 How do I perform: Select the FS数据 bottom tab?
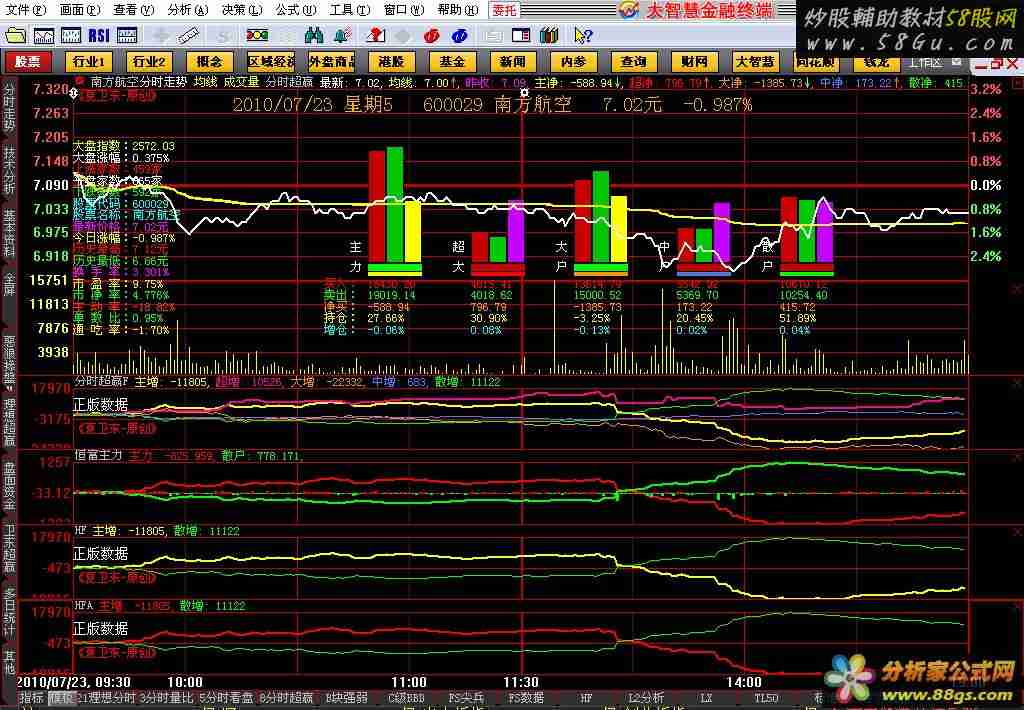(526, 698)
